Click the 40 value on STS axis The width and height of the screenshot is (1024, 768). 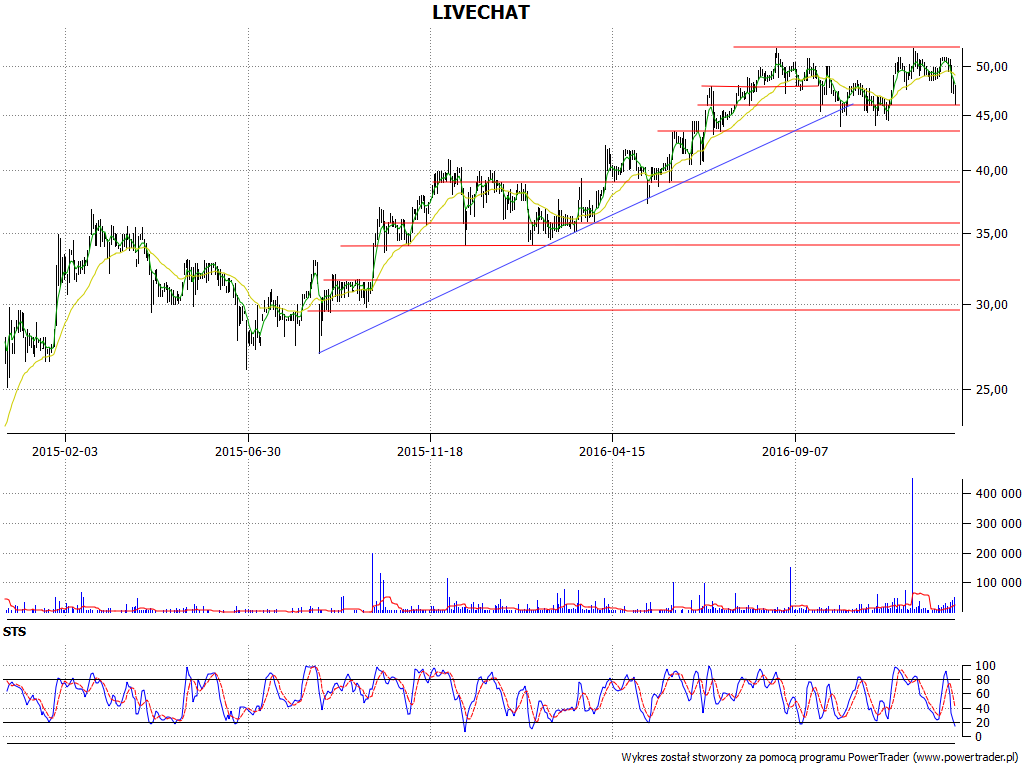(982, 709)
